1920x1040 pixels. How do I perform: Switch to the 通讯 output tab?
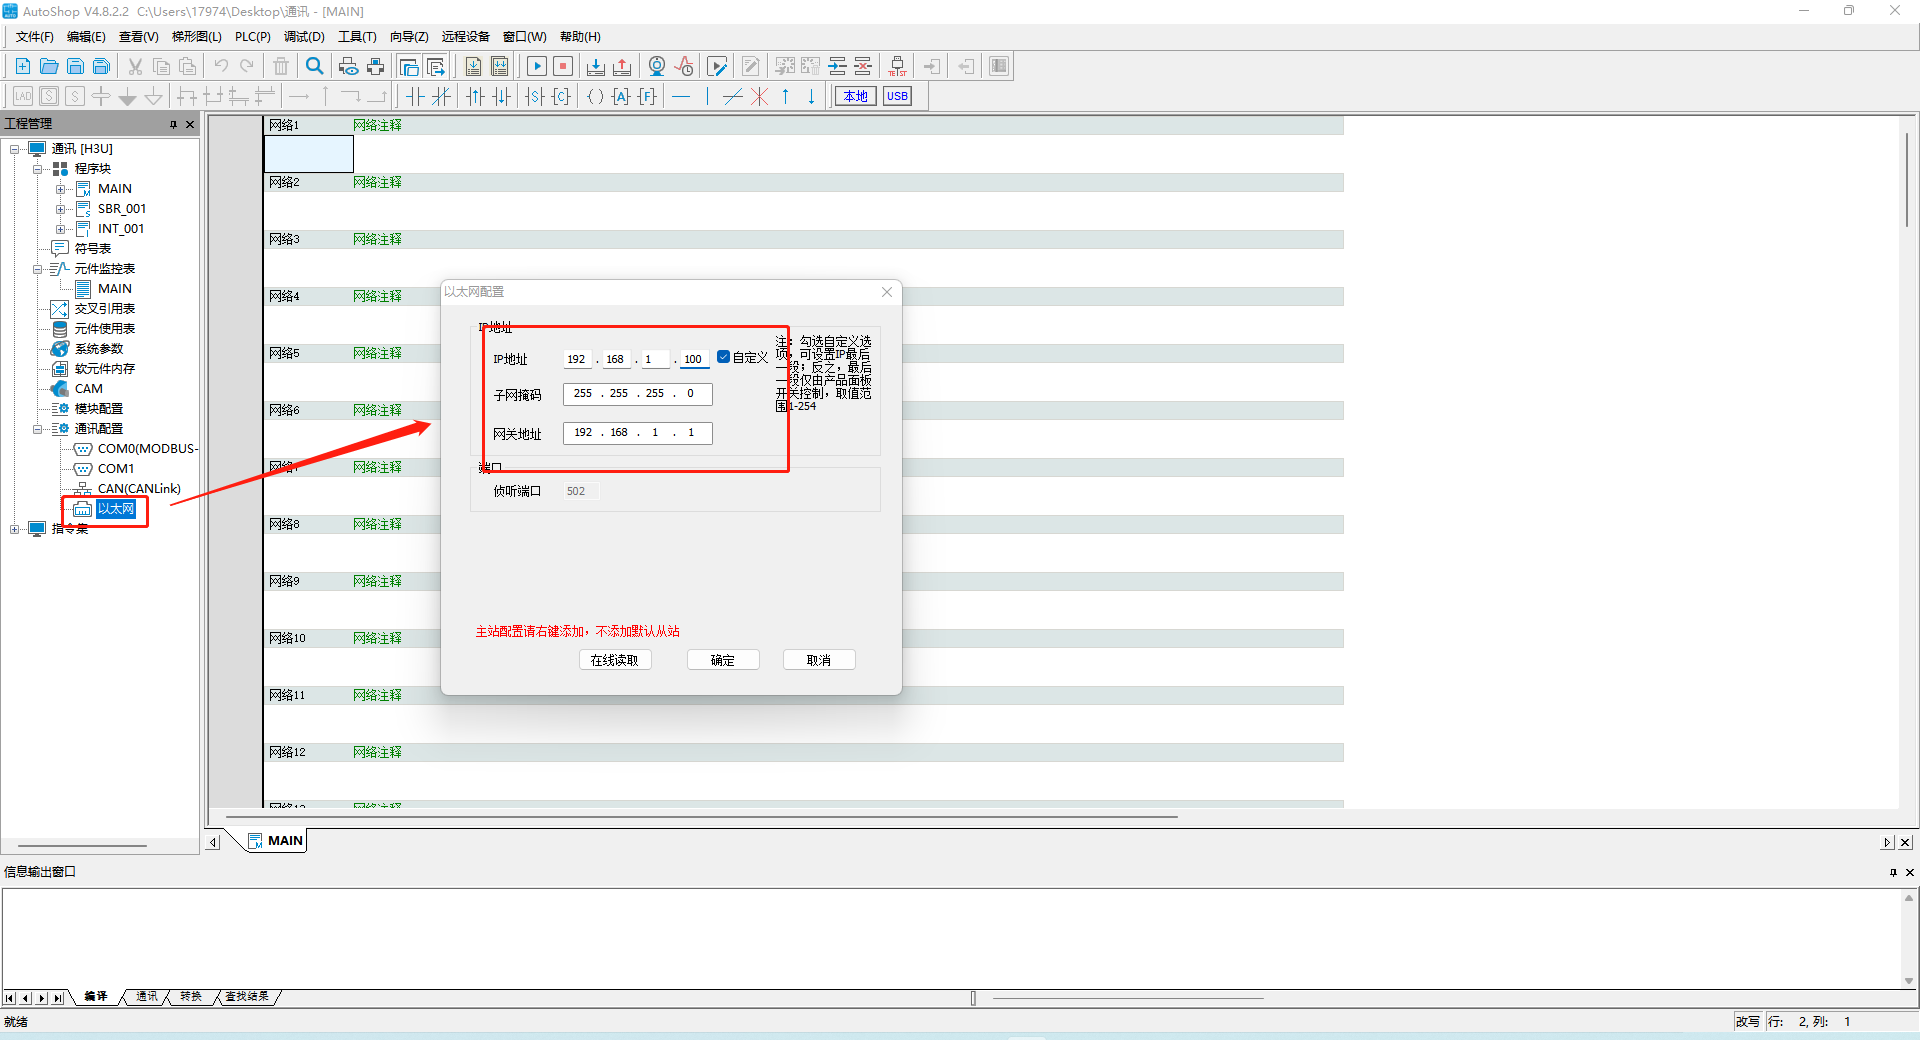(x=147, y=996)
